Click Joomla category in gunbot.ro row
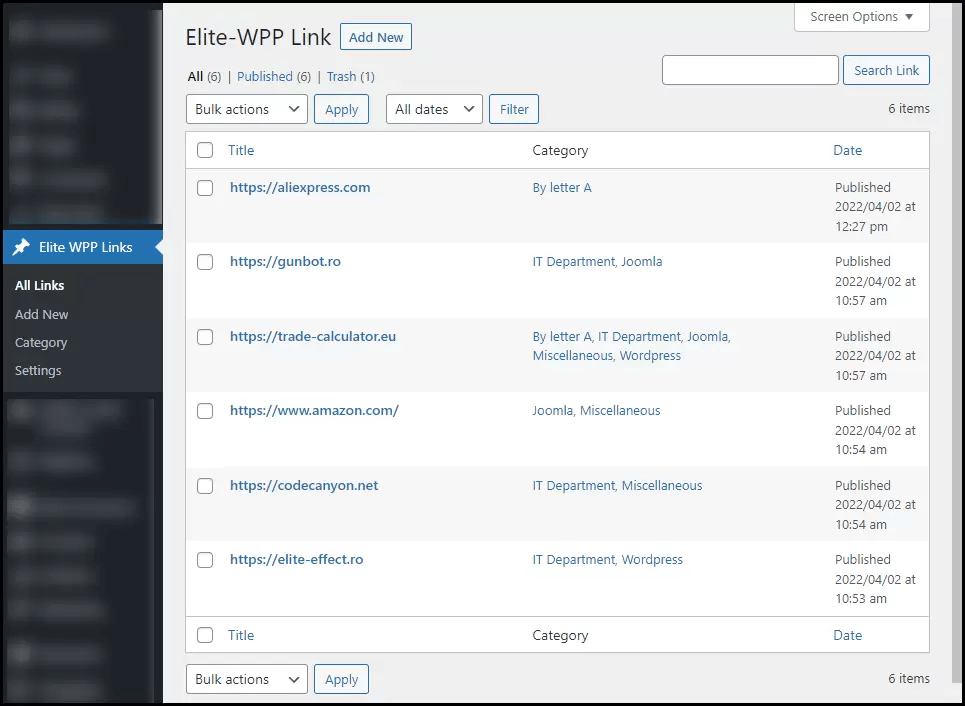Viewport: 965px width, 706px height. click(x=642, y=262)
